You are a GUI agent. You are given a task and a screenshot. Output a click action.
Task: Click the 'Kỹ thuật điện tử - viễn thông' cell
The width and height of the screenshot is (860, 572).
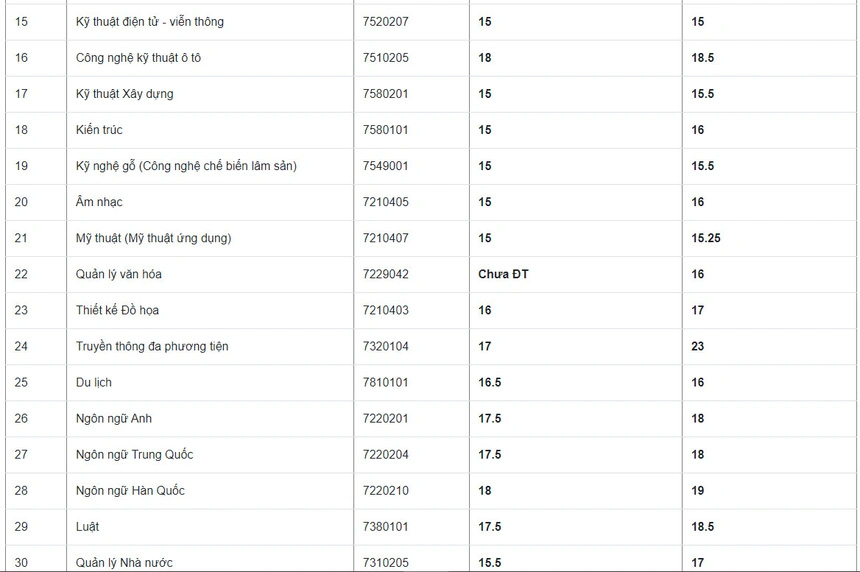[x=150, y=22]
